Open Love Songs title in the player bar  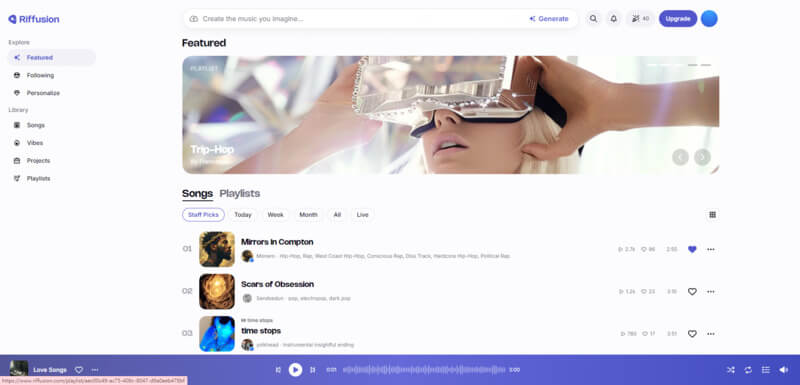50,370
